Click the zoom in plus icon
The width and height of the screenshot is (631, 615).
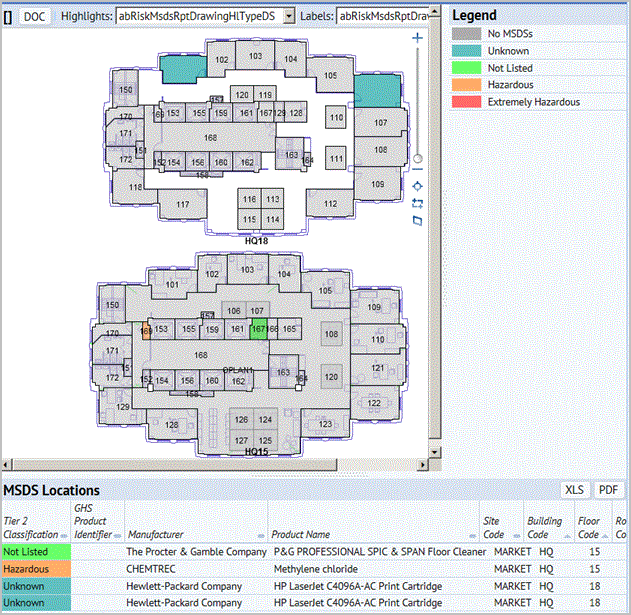click(x=418, y=37)
